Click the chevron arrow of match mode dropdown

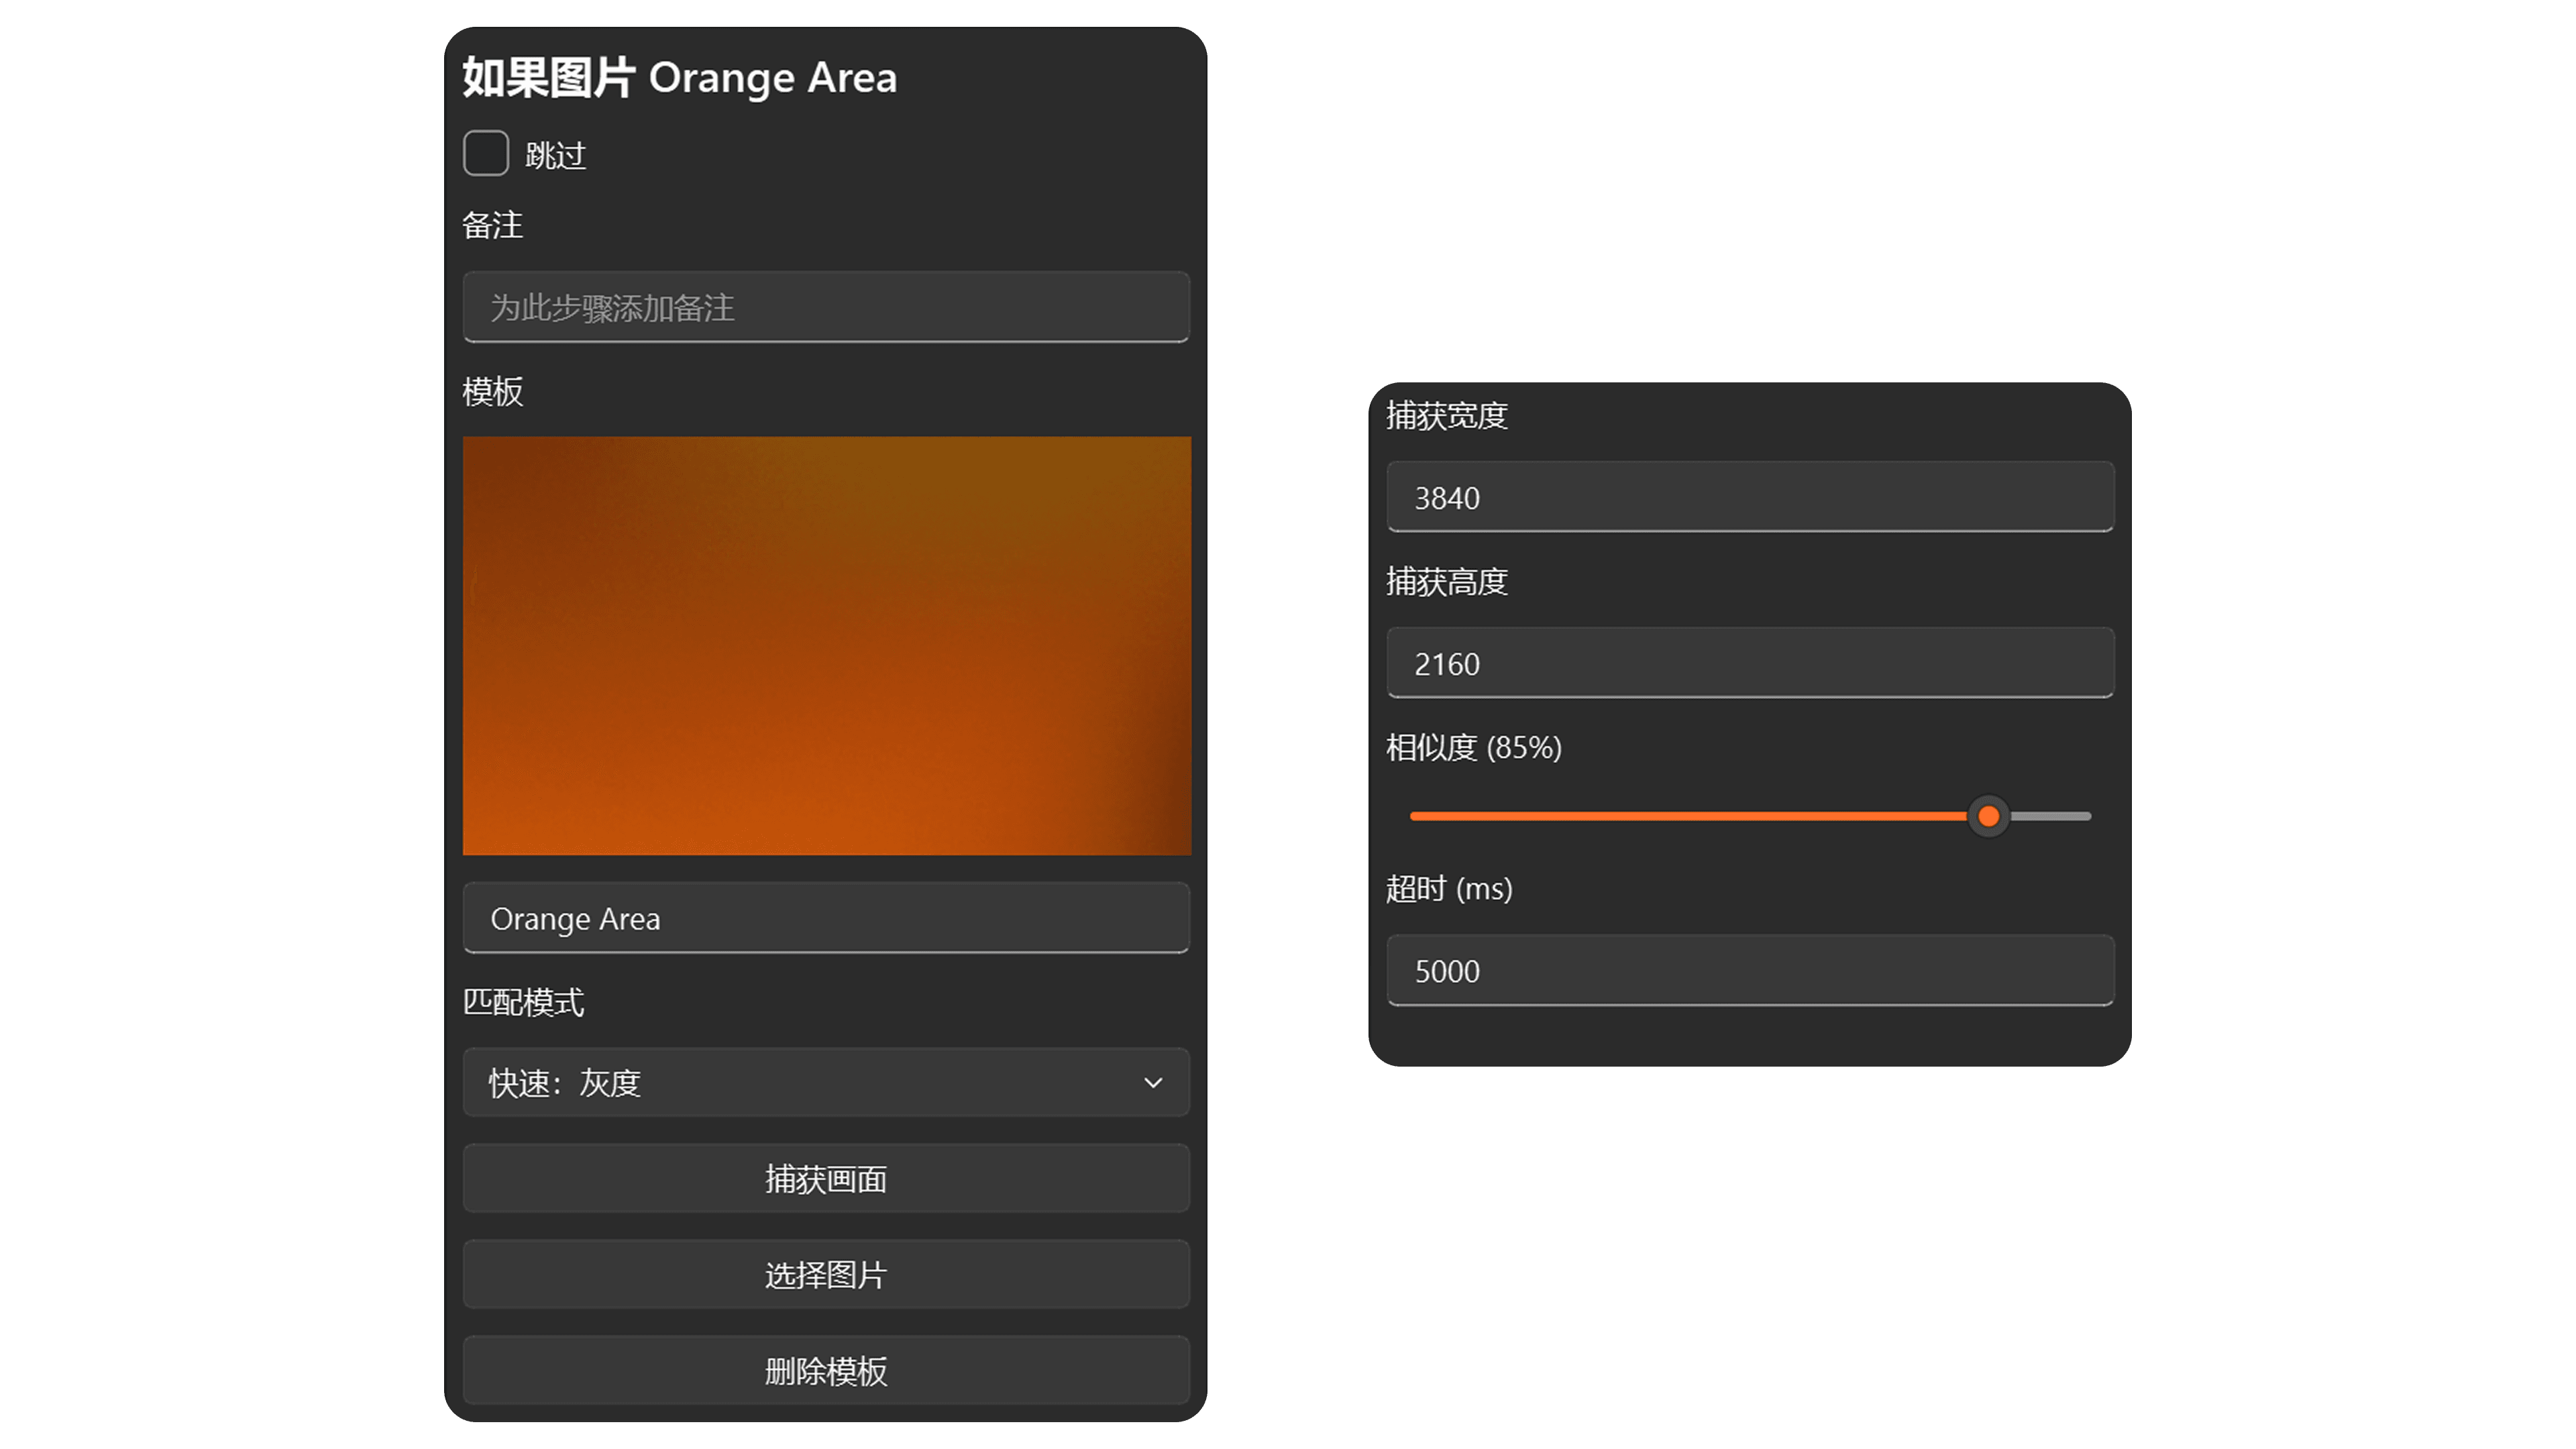click(x=1153, y=1083)
